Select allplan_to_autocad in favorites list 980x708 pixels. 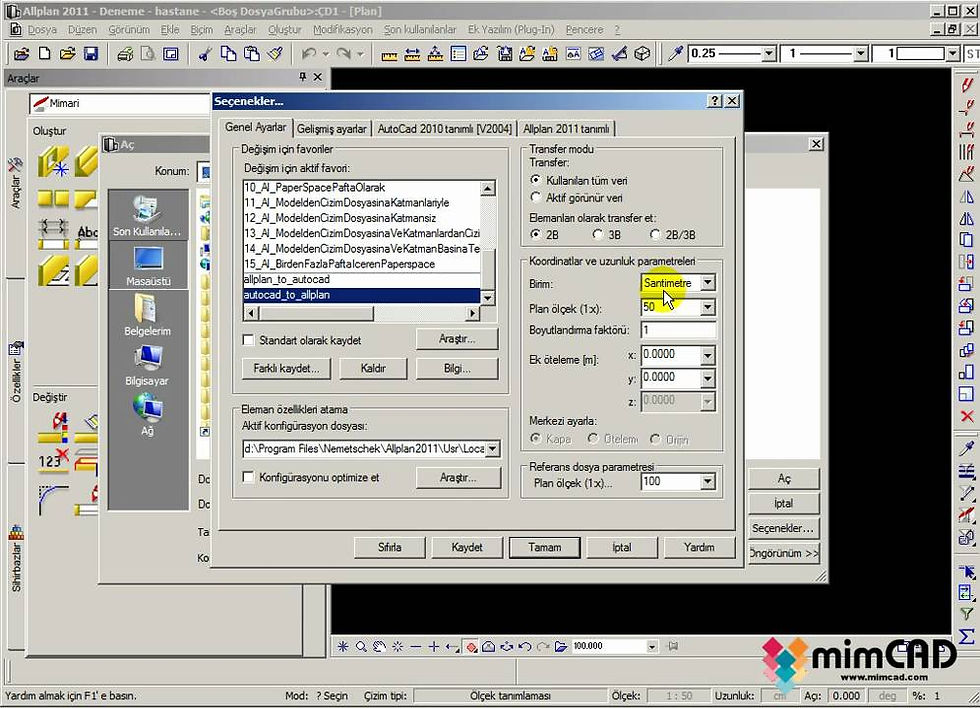[x=361, y=279]
